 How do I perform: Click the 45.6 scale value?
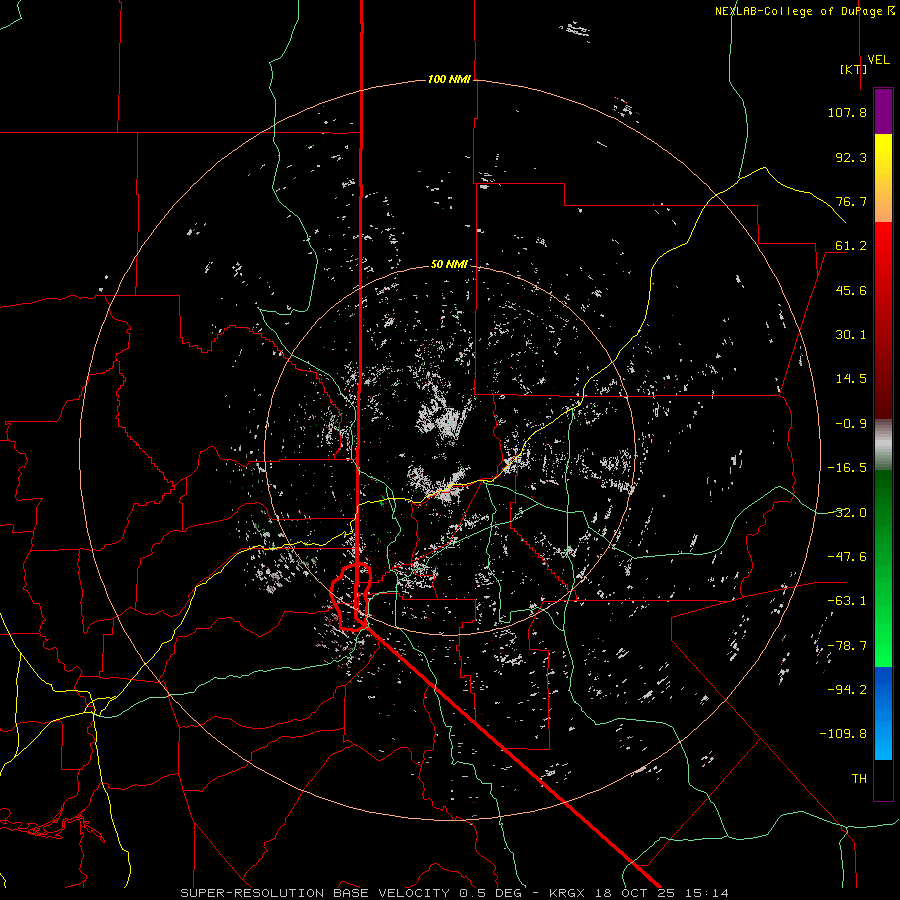tap(851, 290)
